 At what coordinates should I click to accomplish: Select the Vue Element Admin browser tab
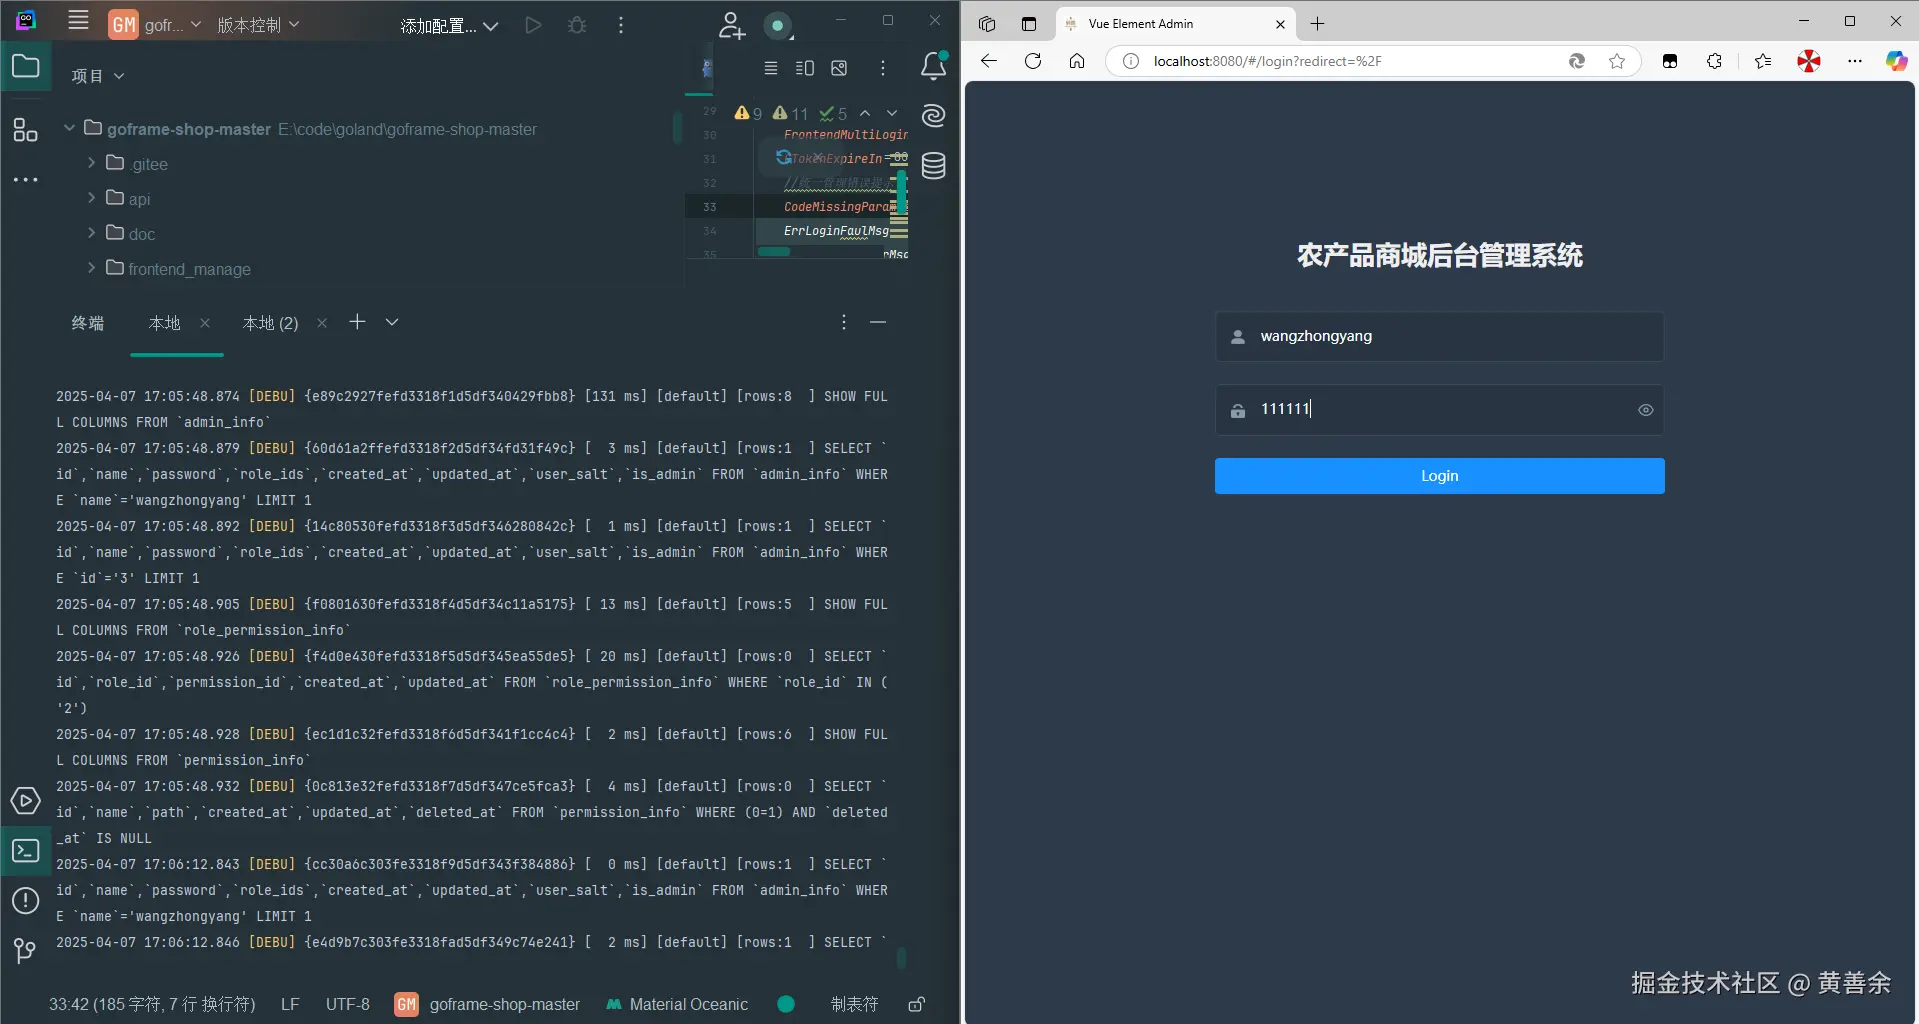1176,24
